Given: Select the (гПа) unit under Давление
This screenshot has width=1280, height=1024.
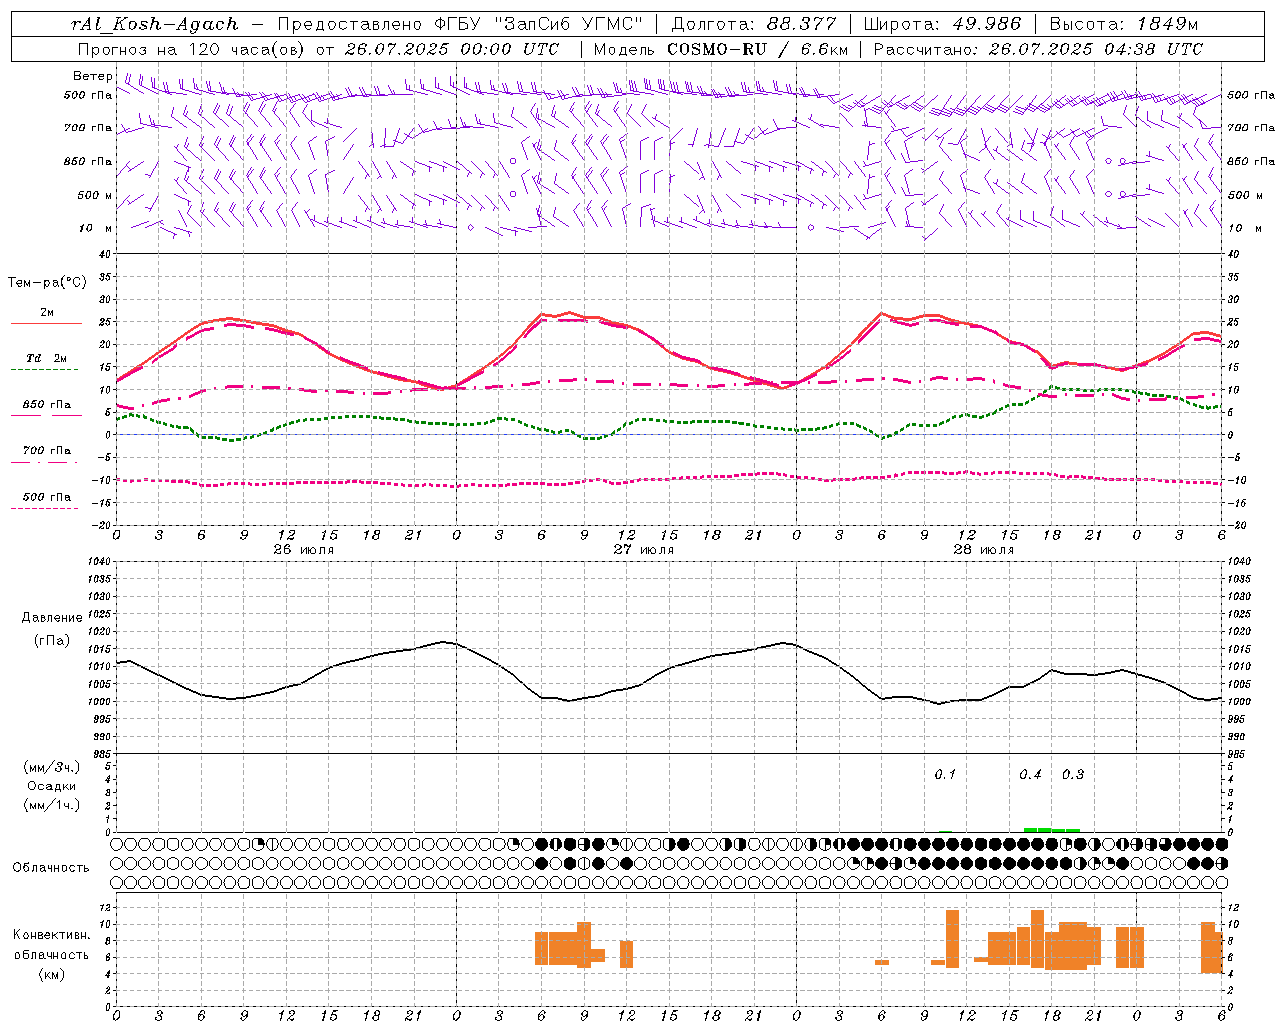Looking at the screenshot, I should [x=52, y=641].
